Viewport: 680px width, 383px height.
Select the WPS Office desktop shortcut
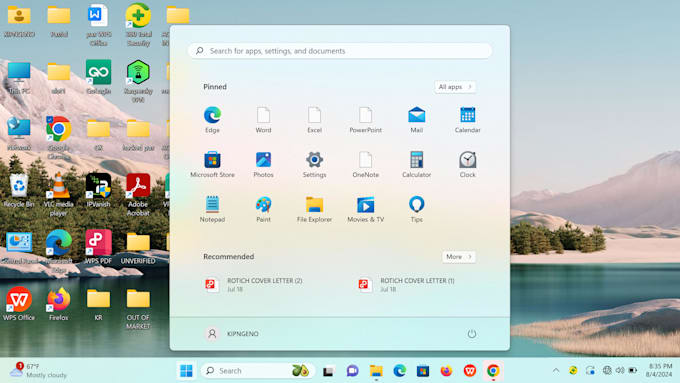[x=19, y=303]
